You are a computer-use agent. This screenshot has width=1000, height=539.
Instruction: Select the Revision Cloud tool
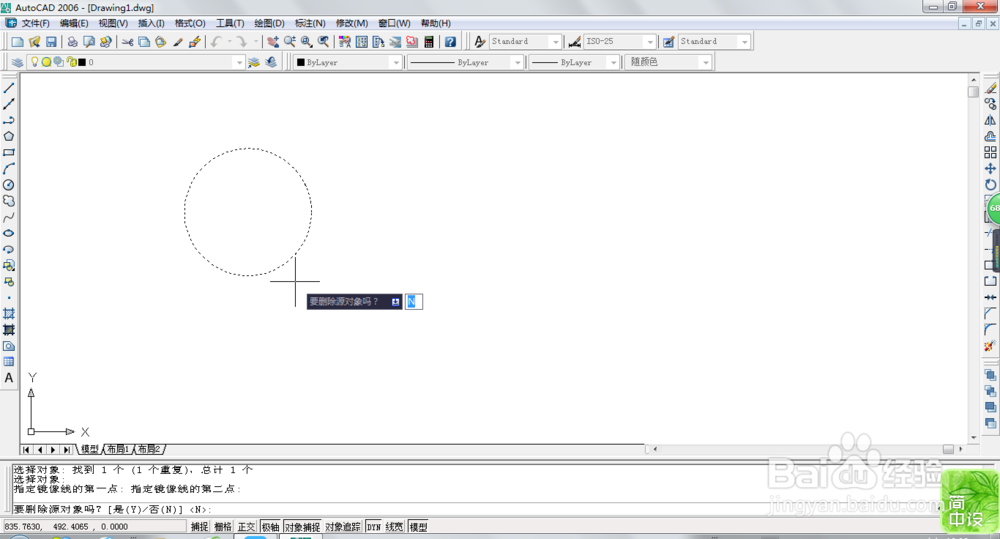(x=9, y=201)
